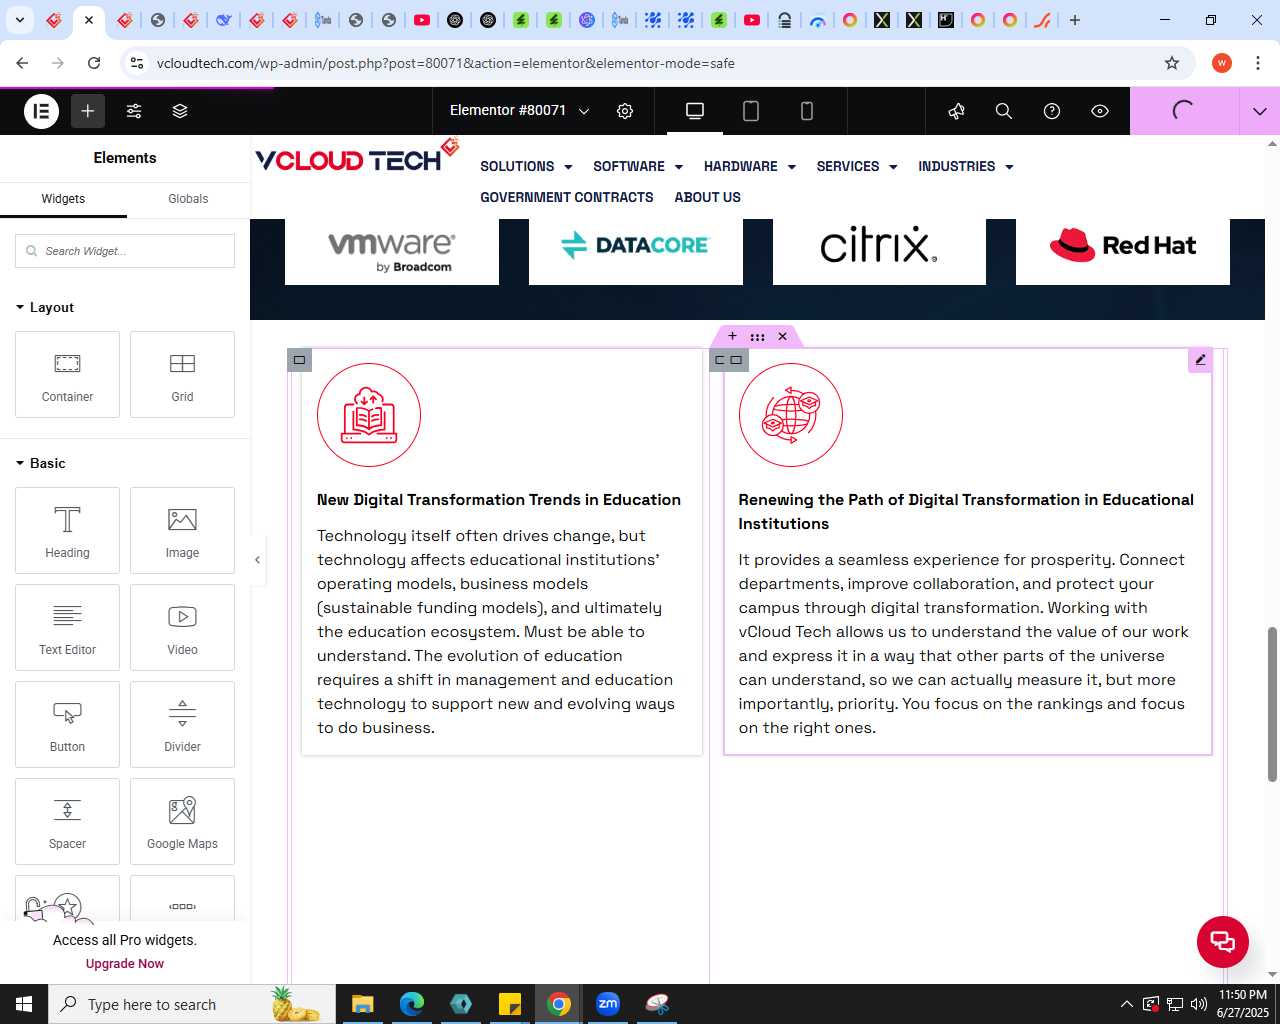Select the Google Maps widget
The width and height of the screenshot is (1280, 1024).
pyautogui.click(x=182, y=821)
